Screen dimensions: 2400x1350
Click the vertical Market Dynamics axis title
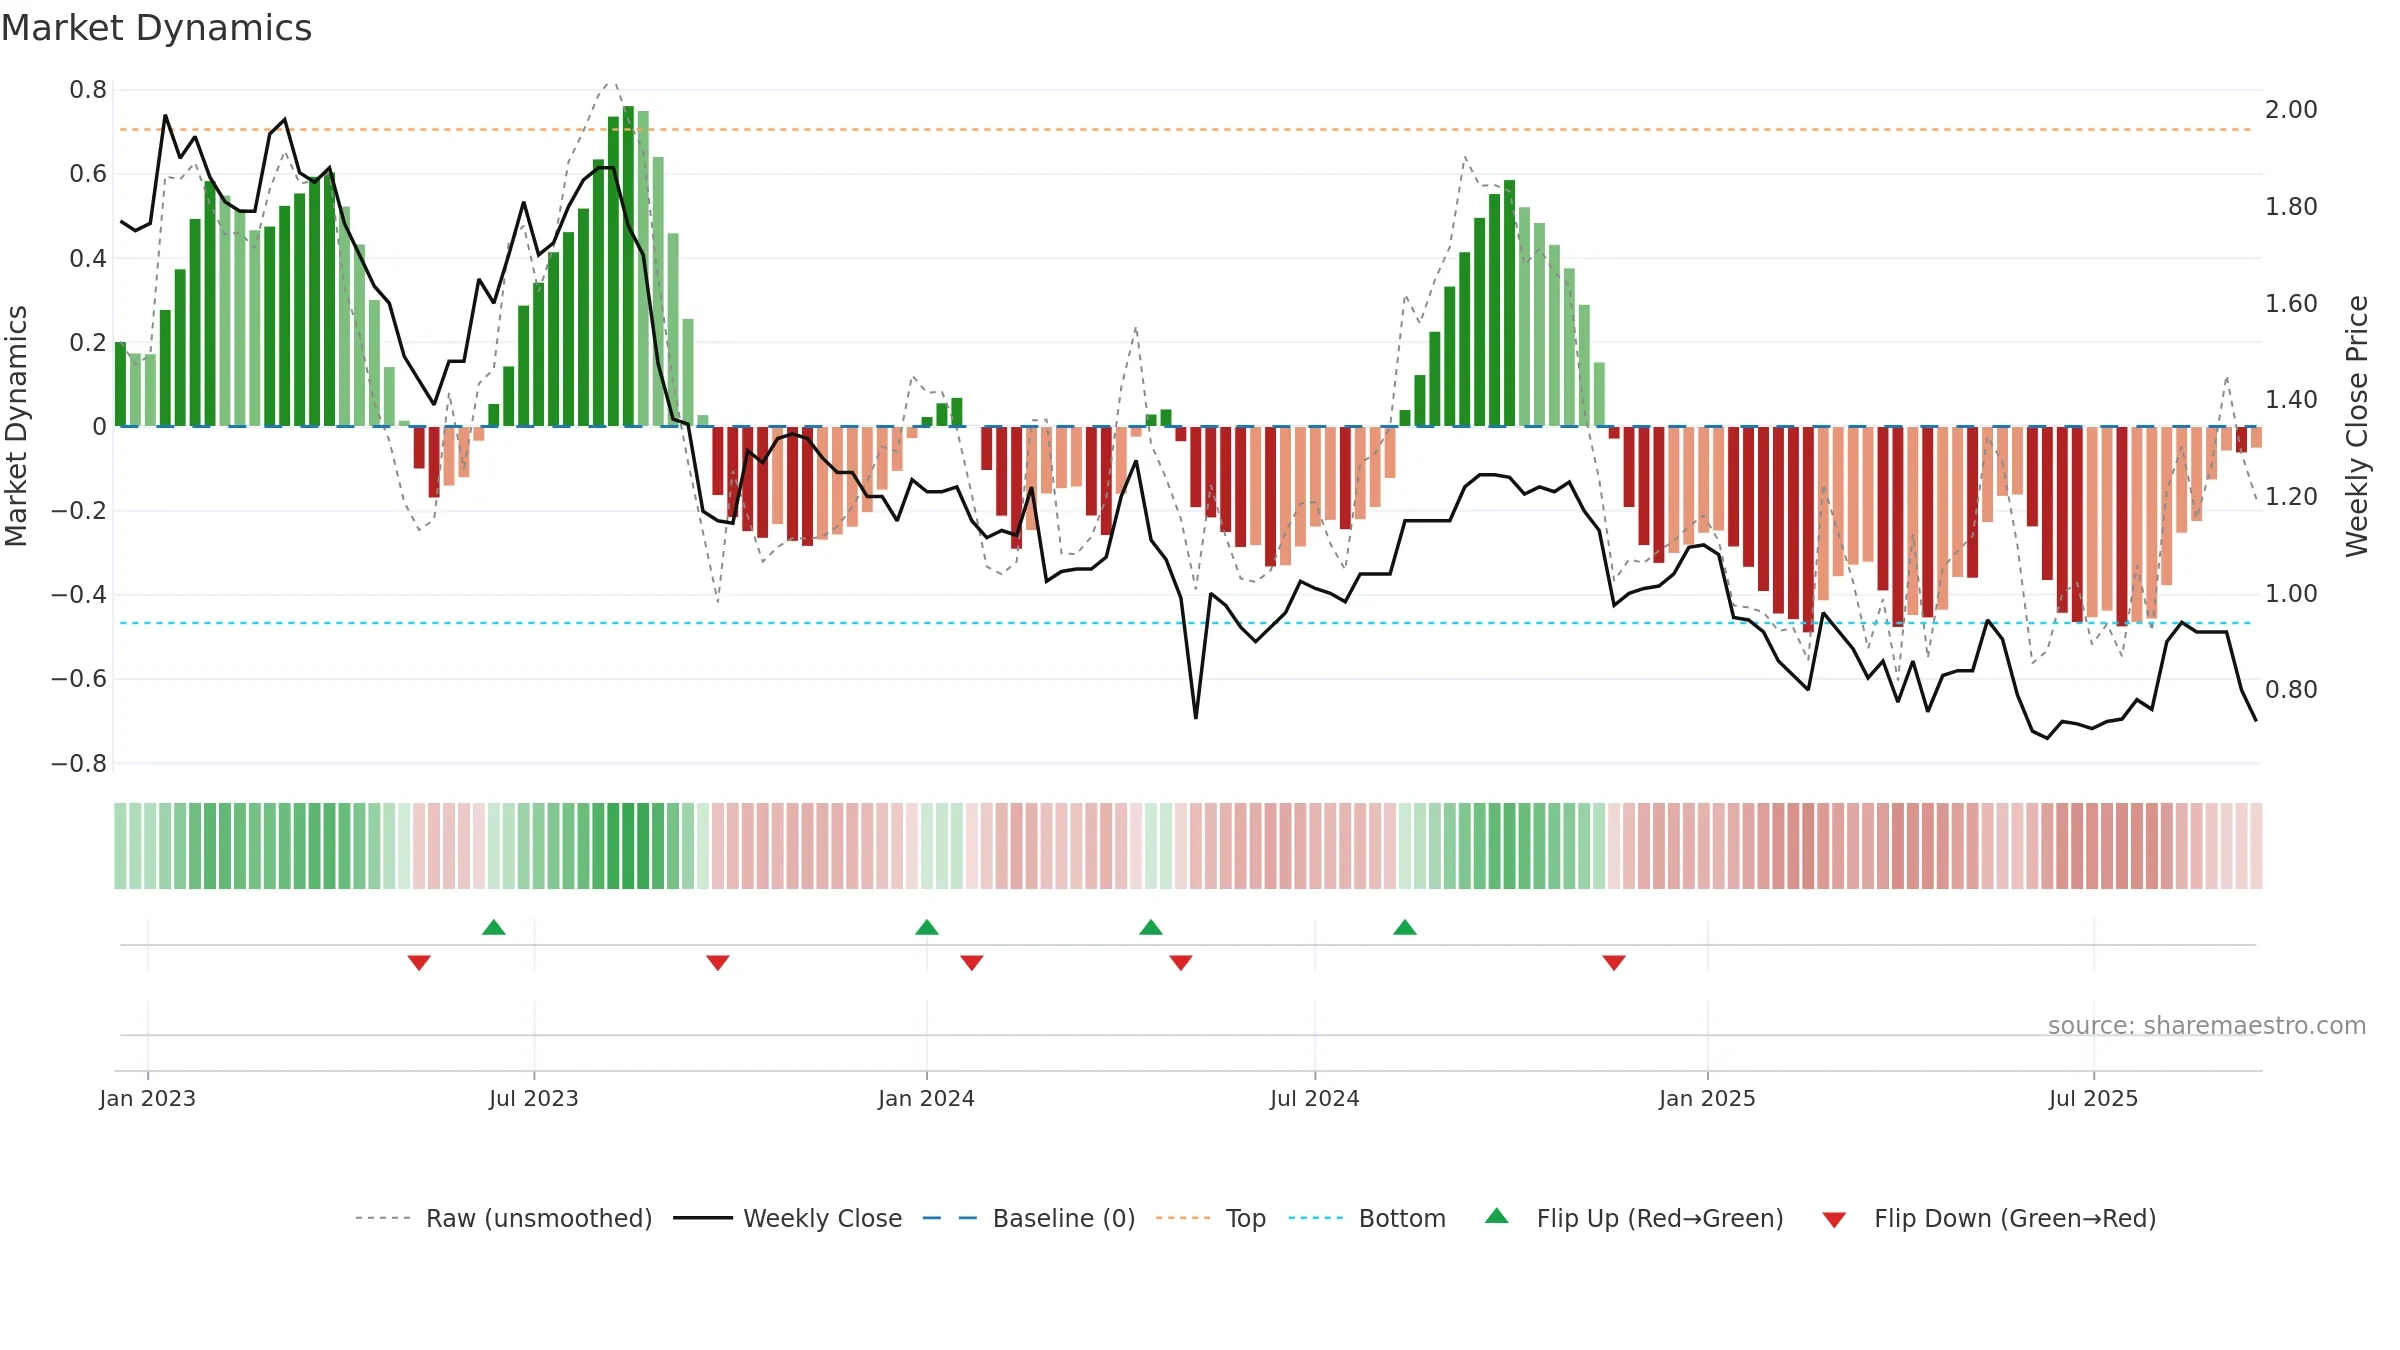click(x=16, y=426)
